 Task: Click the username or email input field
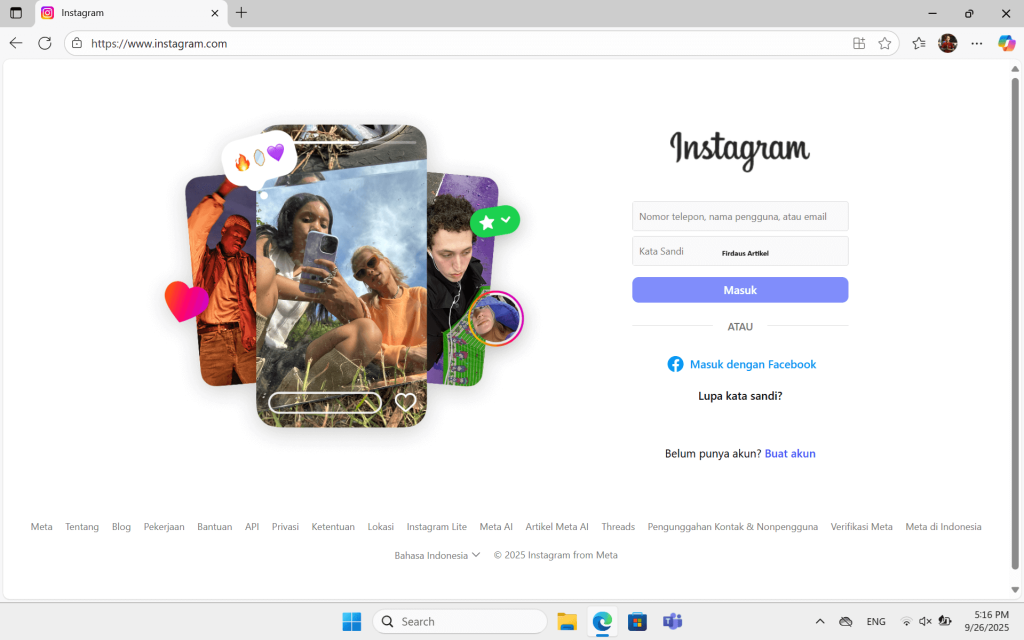(x=740, y=216)
